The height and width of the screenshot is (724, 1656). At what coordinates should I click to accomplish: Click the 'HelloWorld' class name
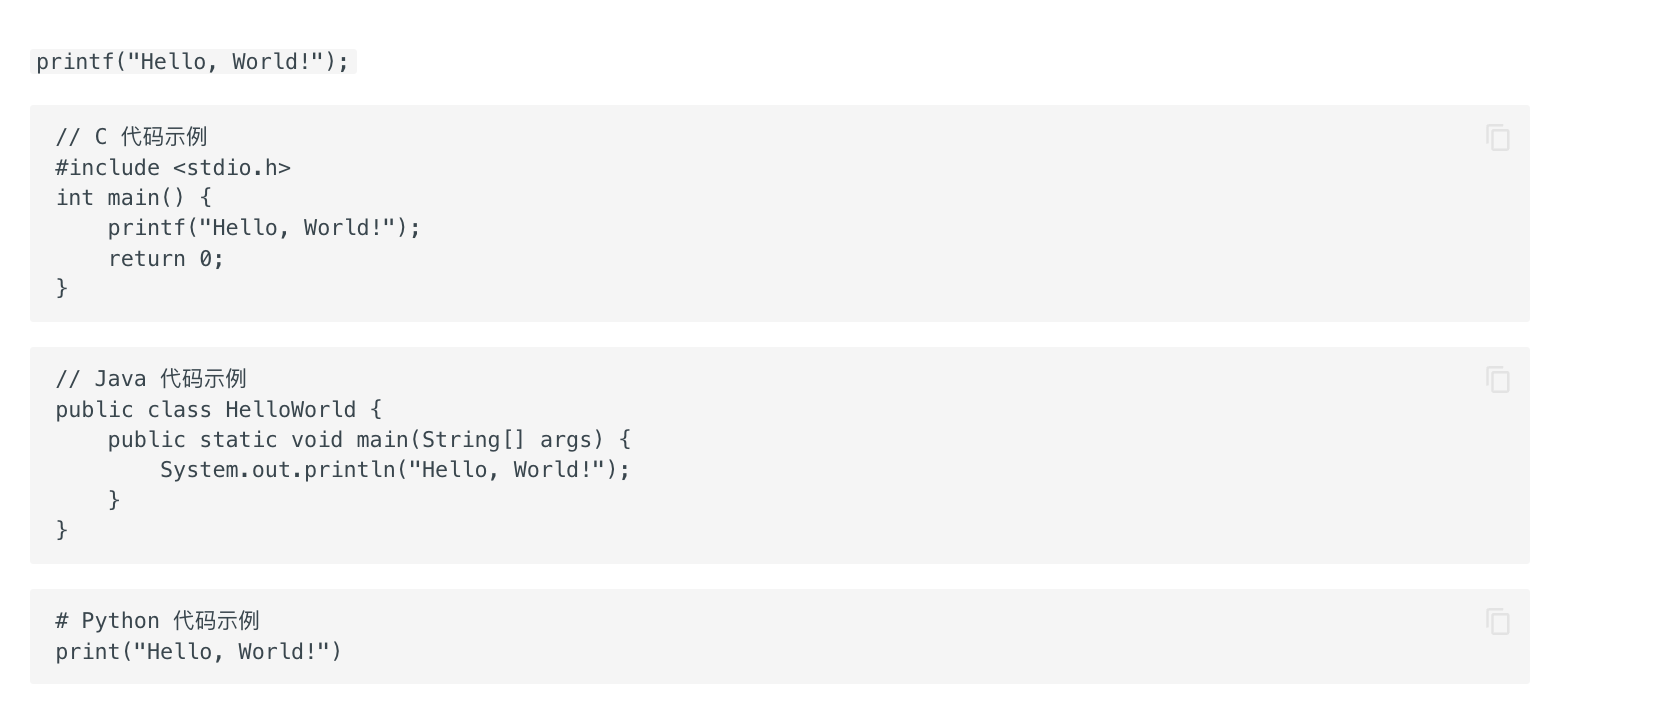[x=290, y=410]
